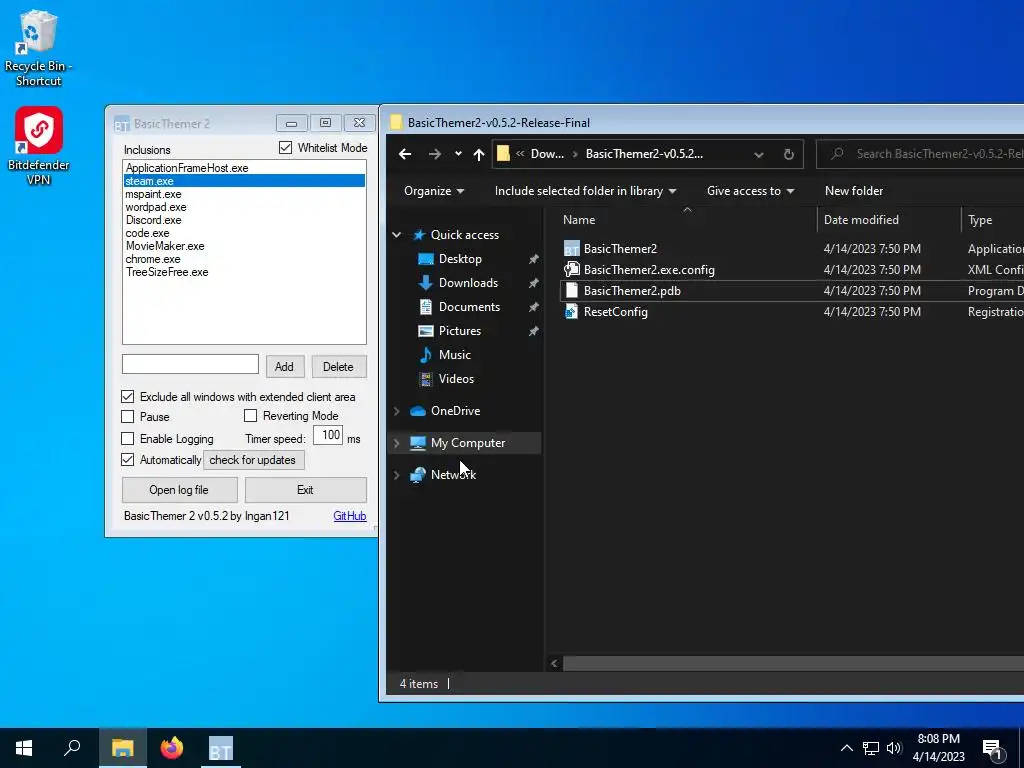The height and width of the screenshot is (768, 1024).
Task: Toggle Exclude all windows with extended client area
Action: 128,396
